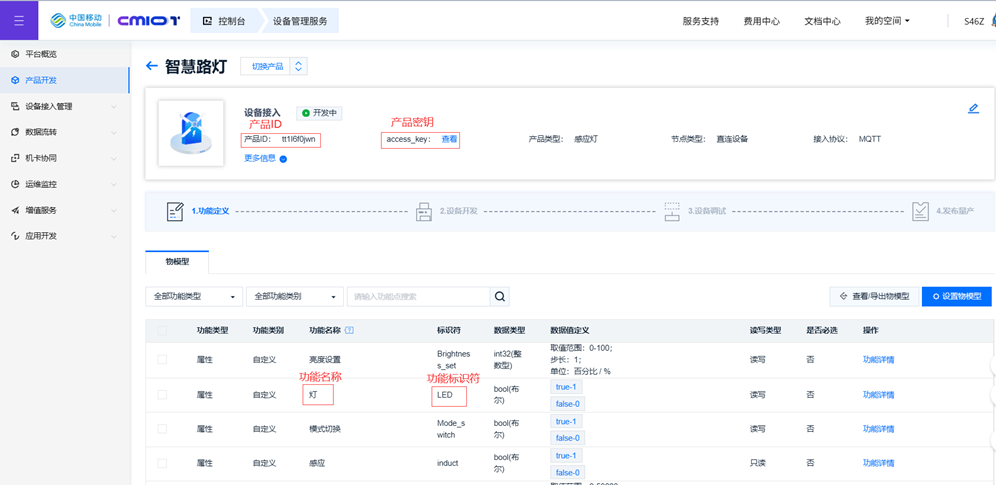Click 查看 link next to access_key
Viewport: 996px width, 485px height.
tap(450, 140)
